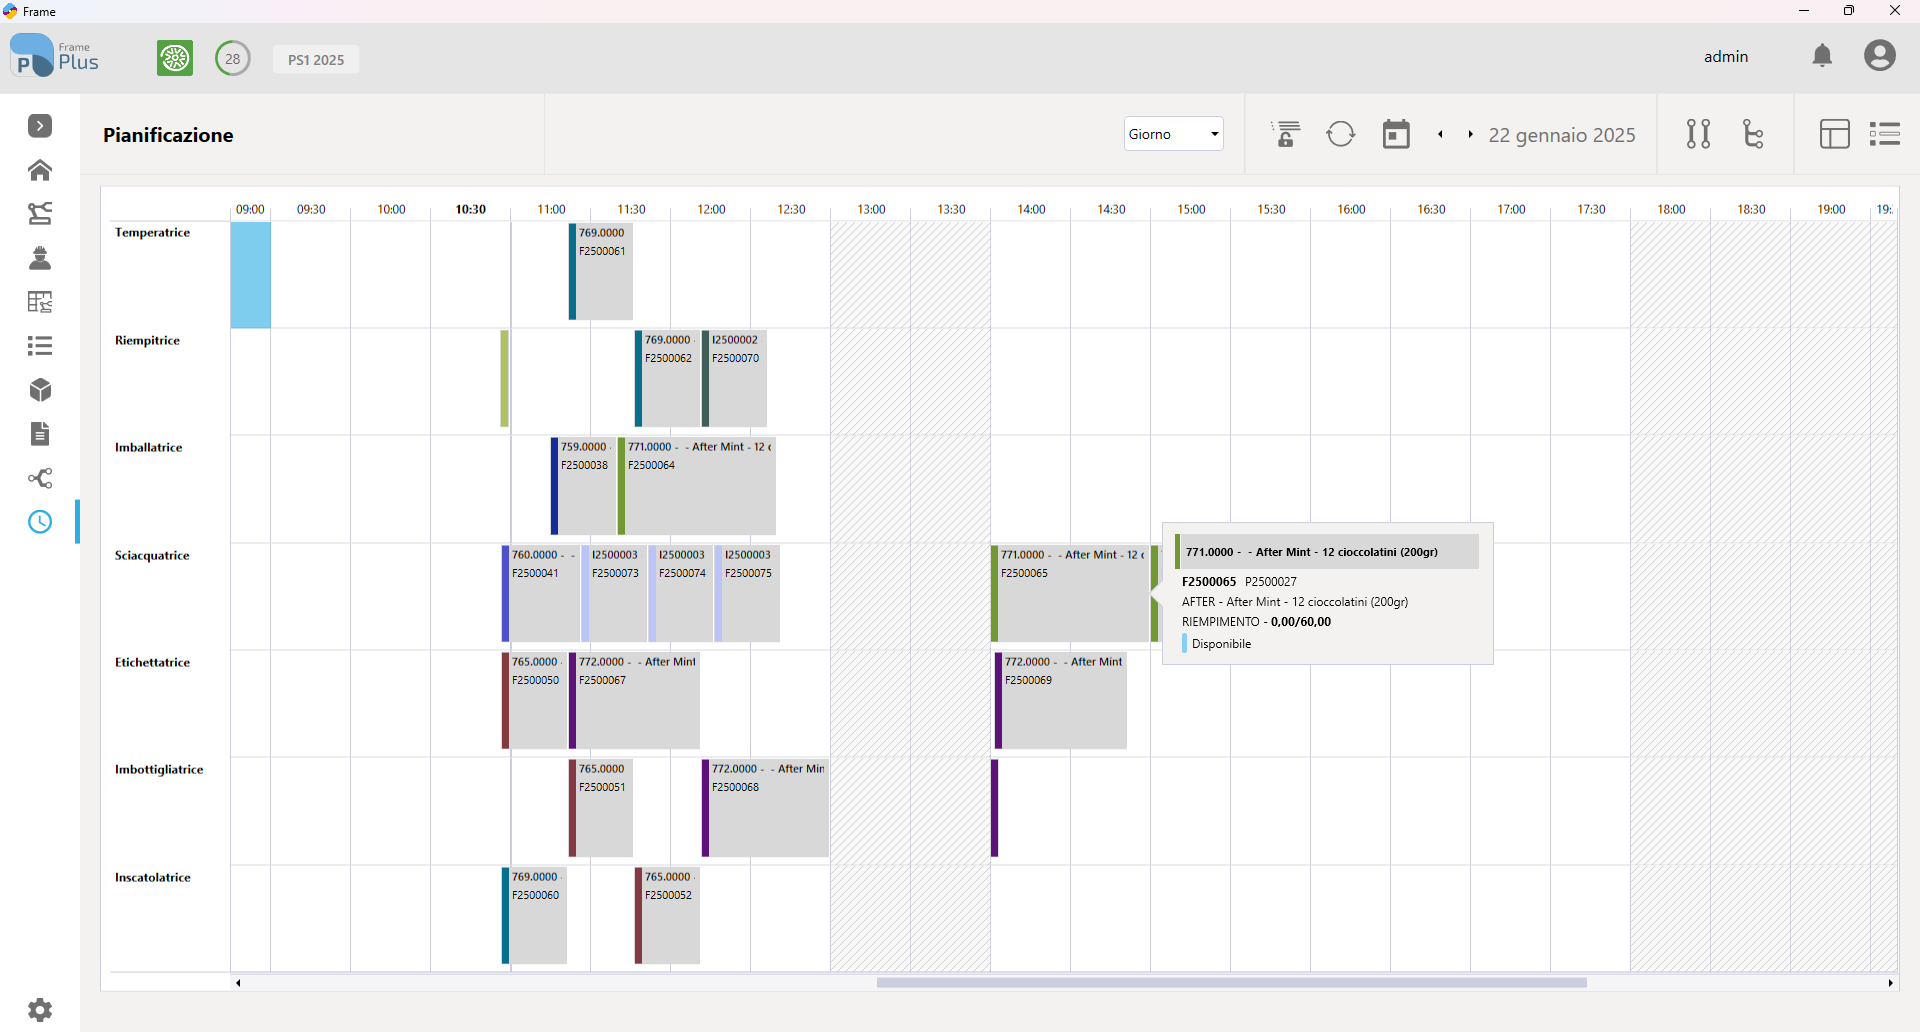
Task: Open the document icon in sidebar
Action: pyautogui.click(x=40, y=434)
